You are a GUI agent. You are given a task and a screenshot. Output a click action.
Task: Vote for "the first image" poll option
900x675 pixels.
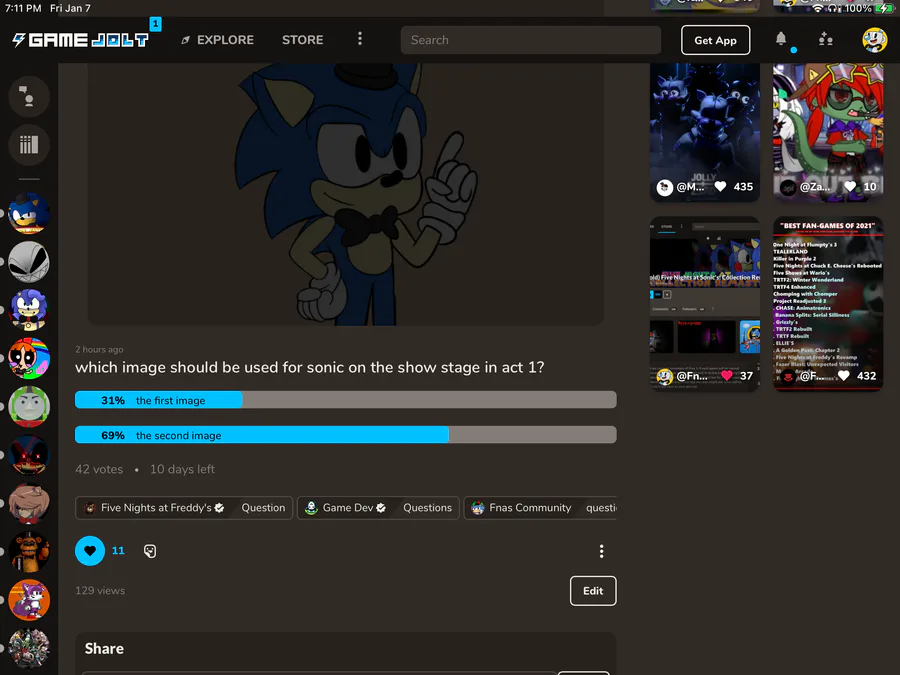pos(346,400)
